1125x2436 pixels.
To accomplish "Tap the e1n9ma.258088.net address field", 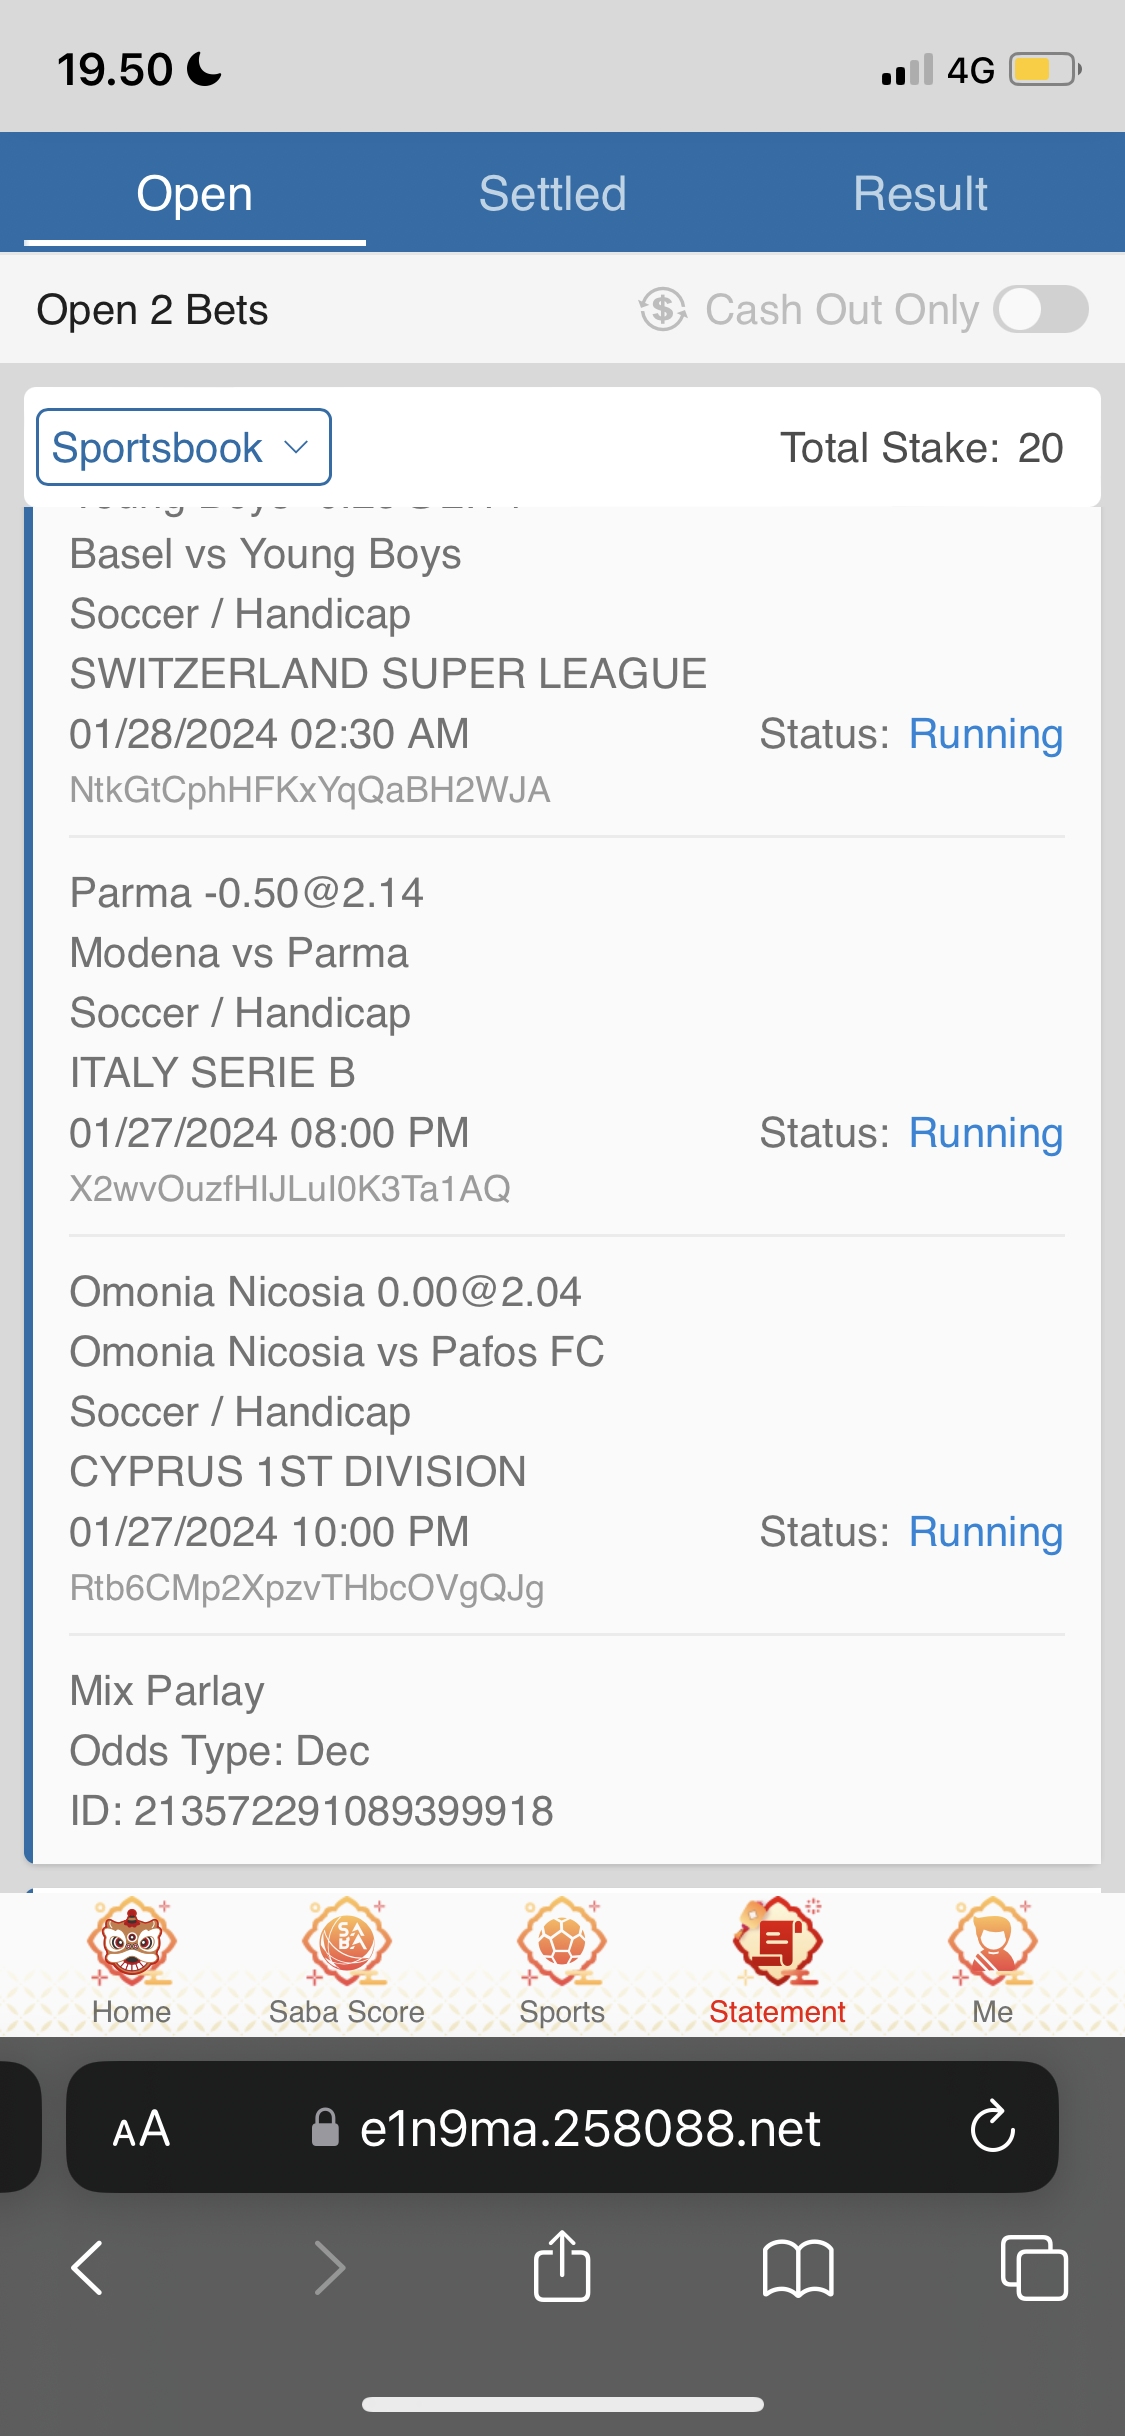I will (590, 2128).
